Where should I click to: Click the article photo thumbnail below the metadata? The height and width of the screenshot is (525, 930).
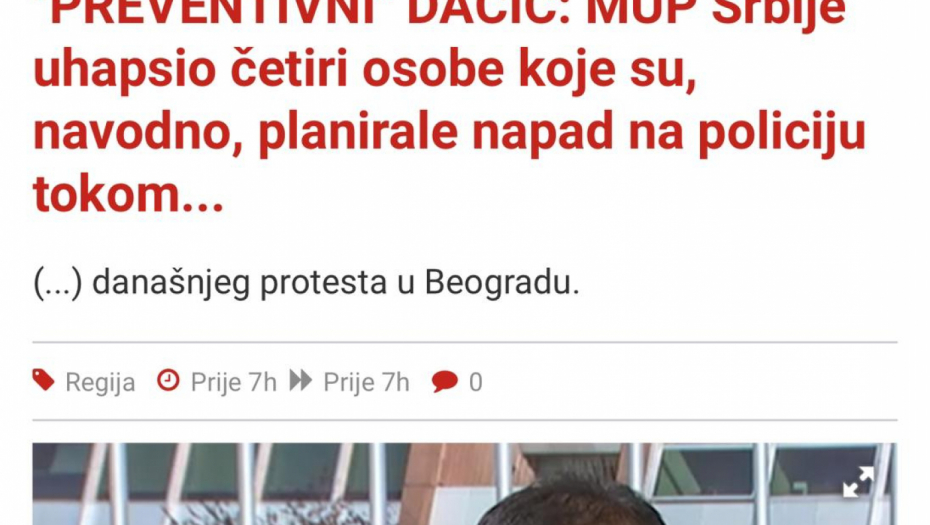click(x=464, y=483)
